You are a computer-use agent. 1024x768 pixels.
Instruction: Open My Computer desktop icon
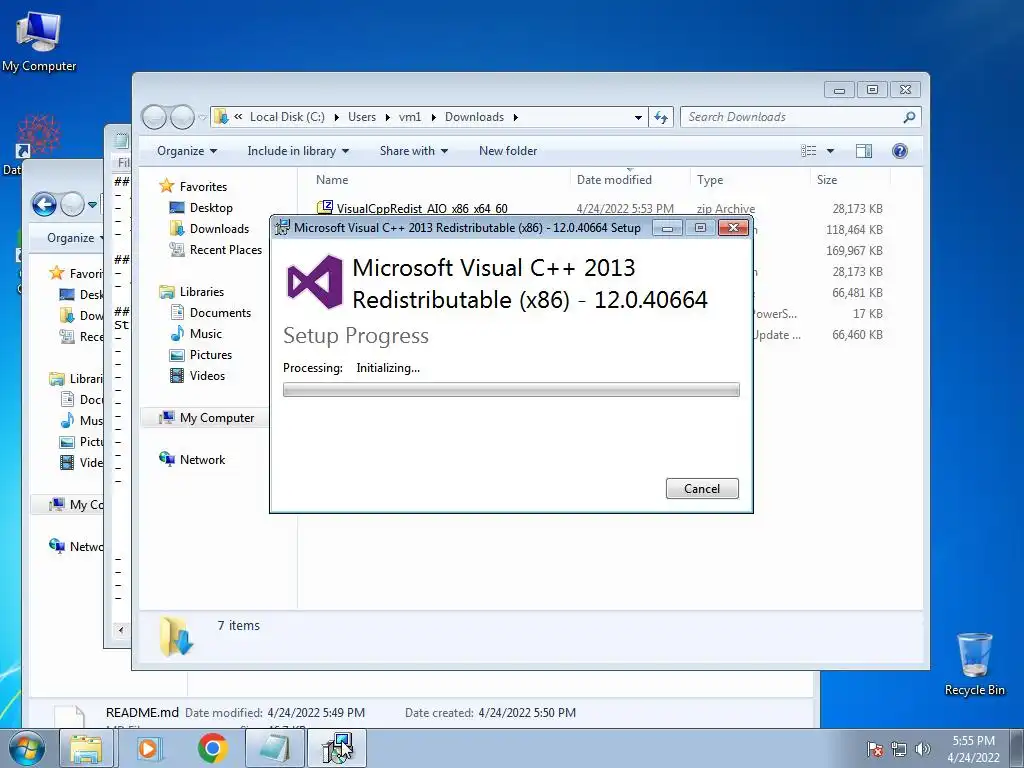tap(39, 40)
